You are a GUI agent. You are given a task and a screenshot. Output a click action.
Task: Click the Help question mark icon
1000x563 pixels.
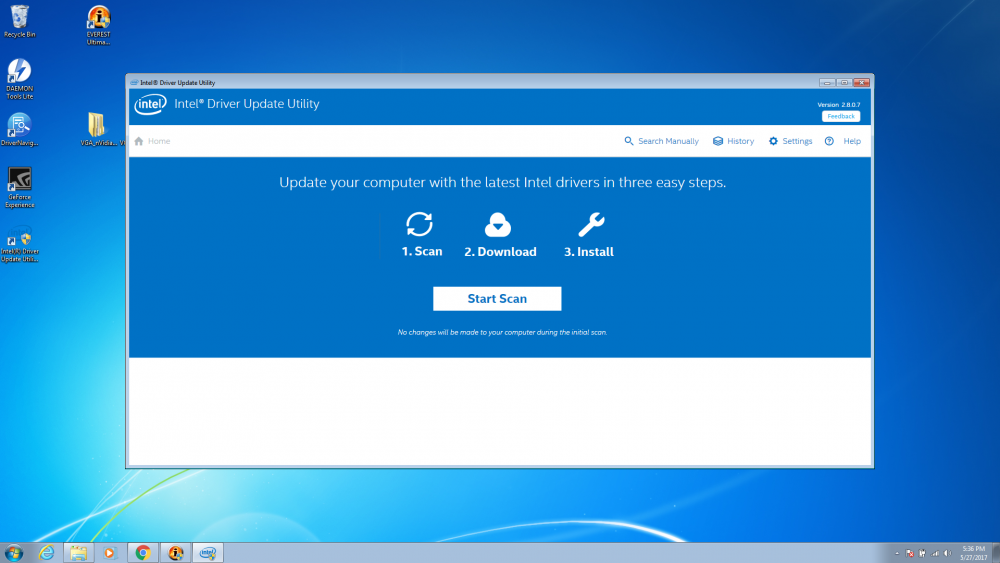[829, 141]
